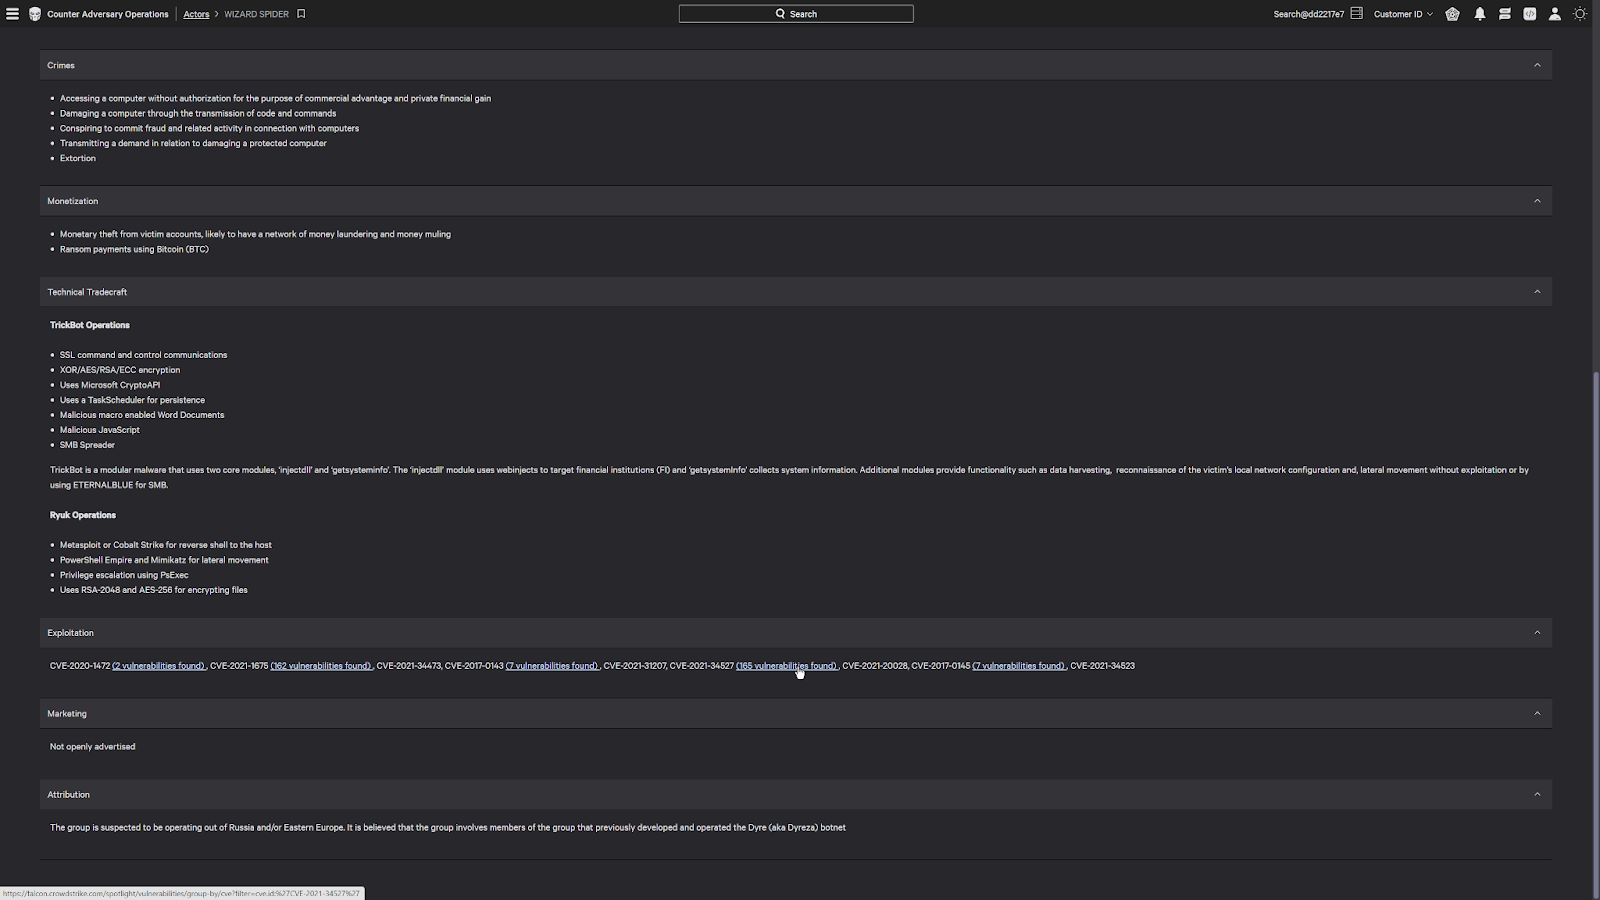Click the TrickBot modular malware description paragraph
This screenshot has height=900, width=1600.
click(789, 477)
